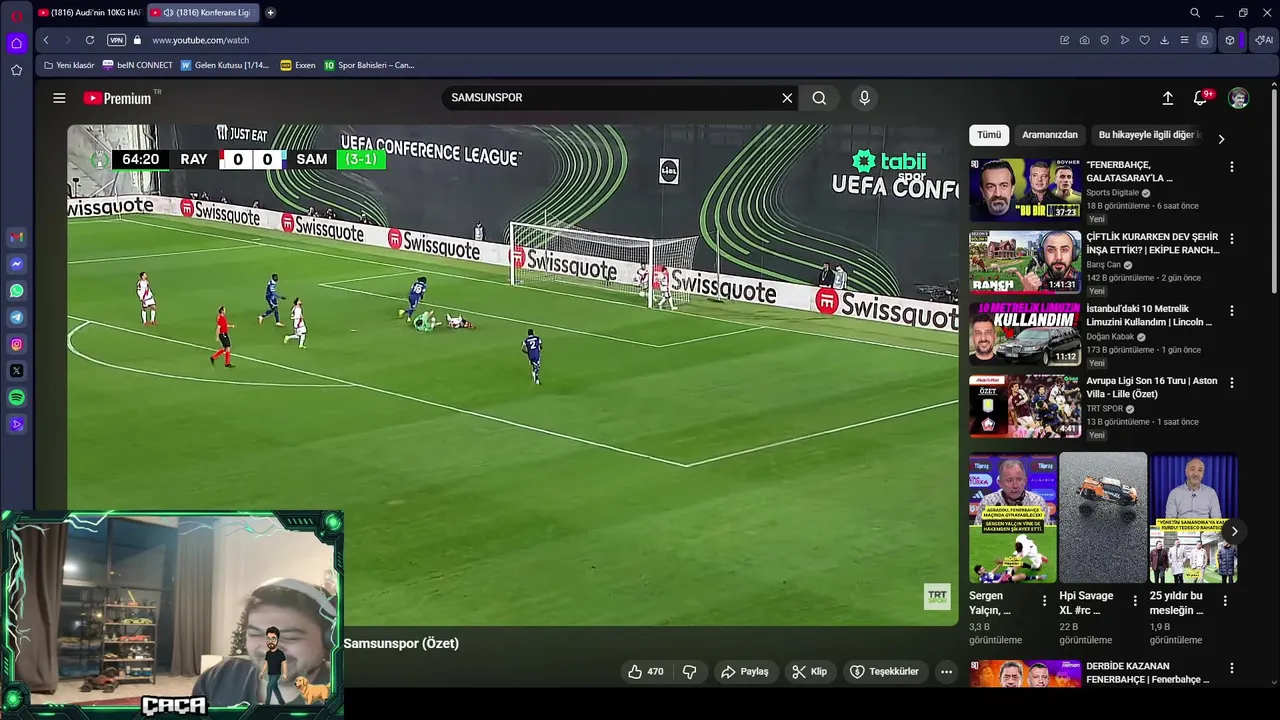This screenshot has width=1280, height=720.
Task: Select the Aramanızdan filter chip
Action: tap(1050, 135)
